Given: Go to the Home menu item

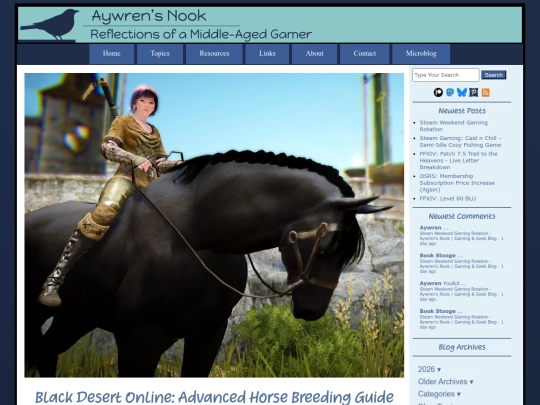Looking at the screenshot, I should point(112,53).
